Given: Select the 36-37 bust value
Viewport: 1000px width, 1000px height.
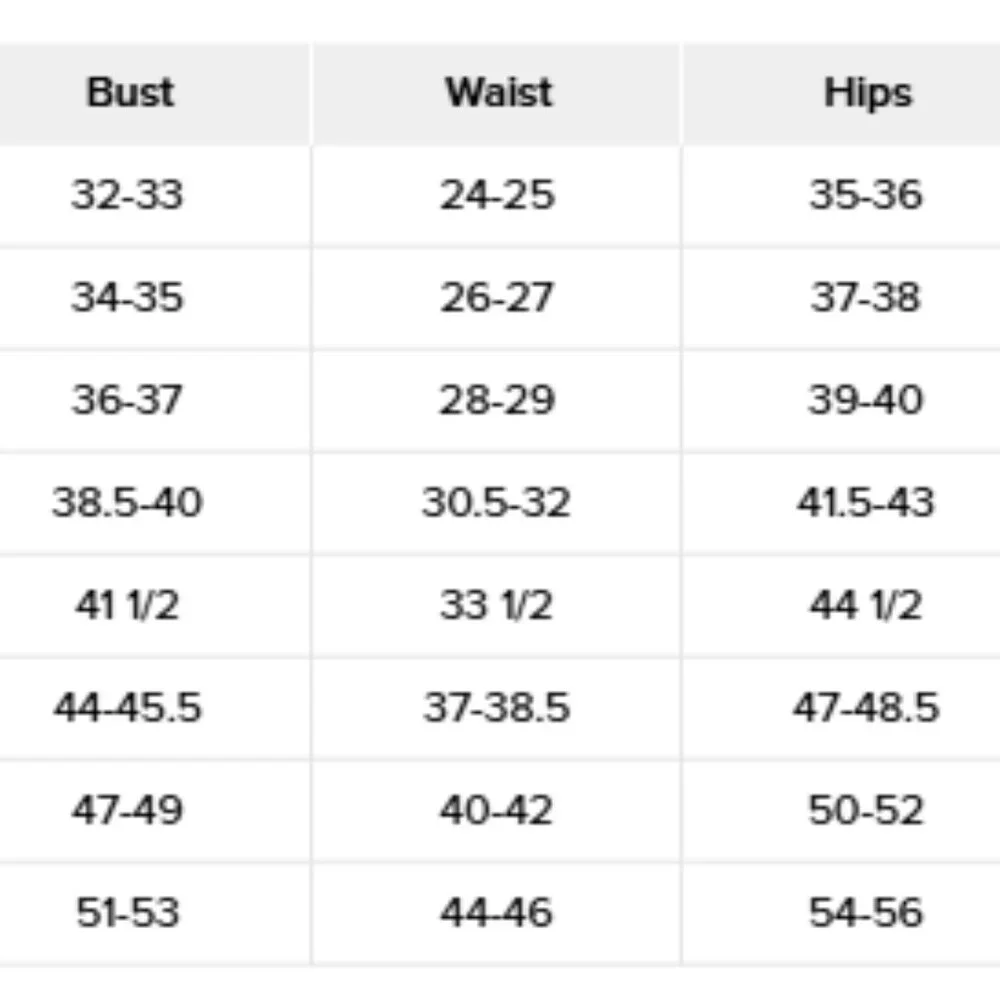Looking at the screenshot, I should point(128,400).
